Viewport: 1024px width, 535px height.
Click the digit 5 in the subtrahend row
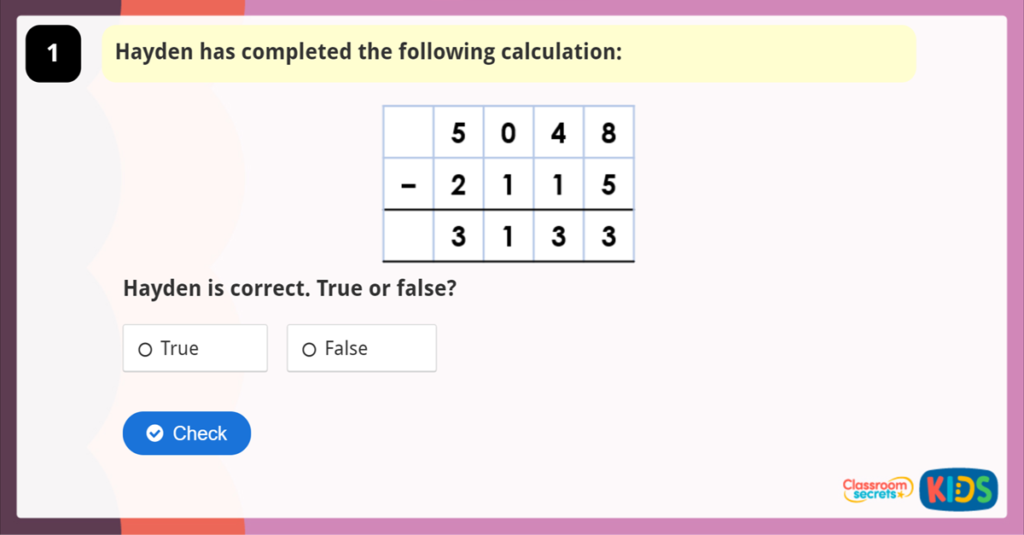pos(608,186)
